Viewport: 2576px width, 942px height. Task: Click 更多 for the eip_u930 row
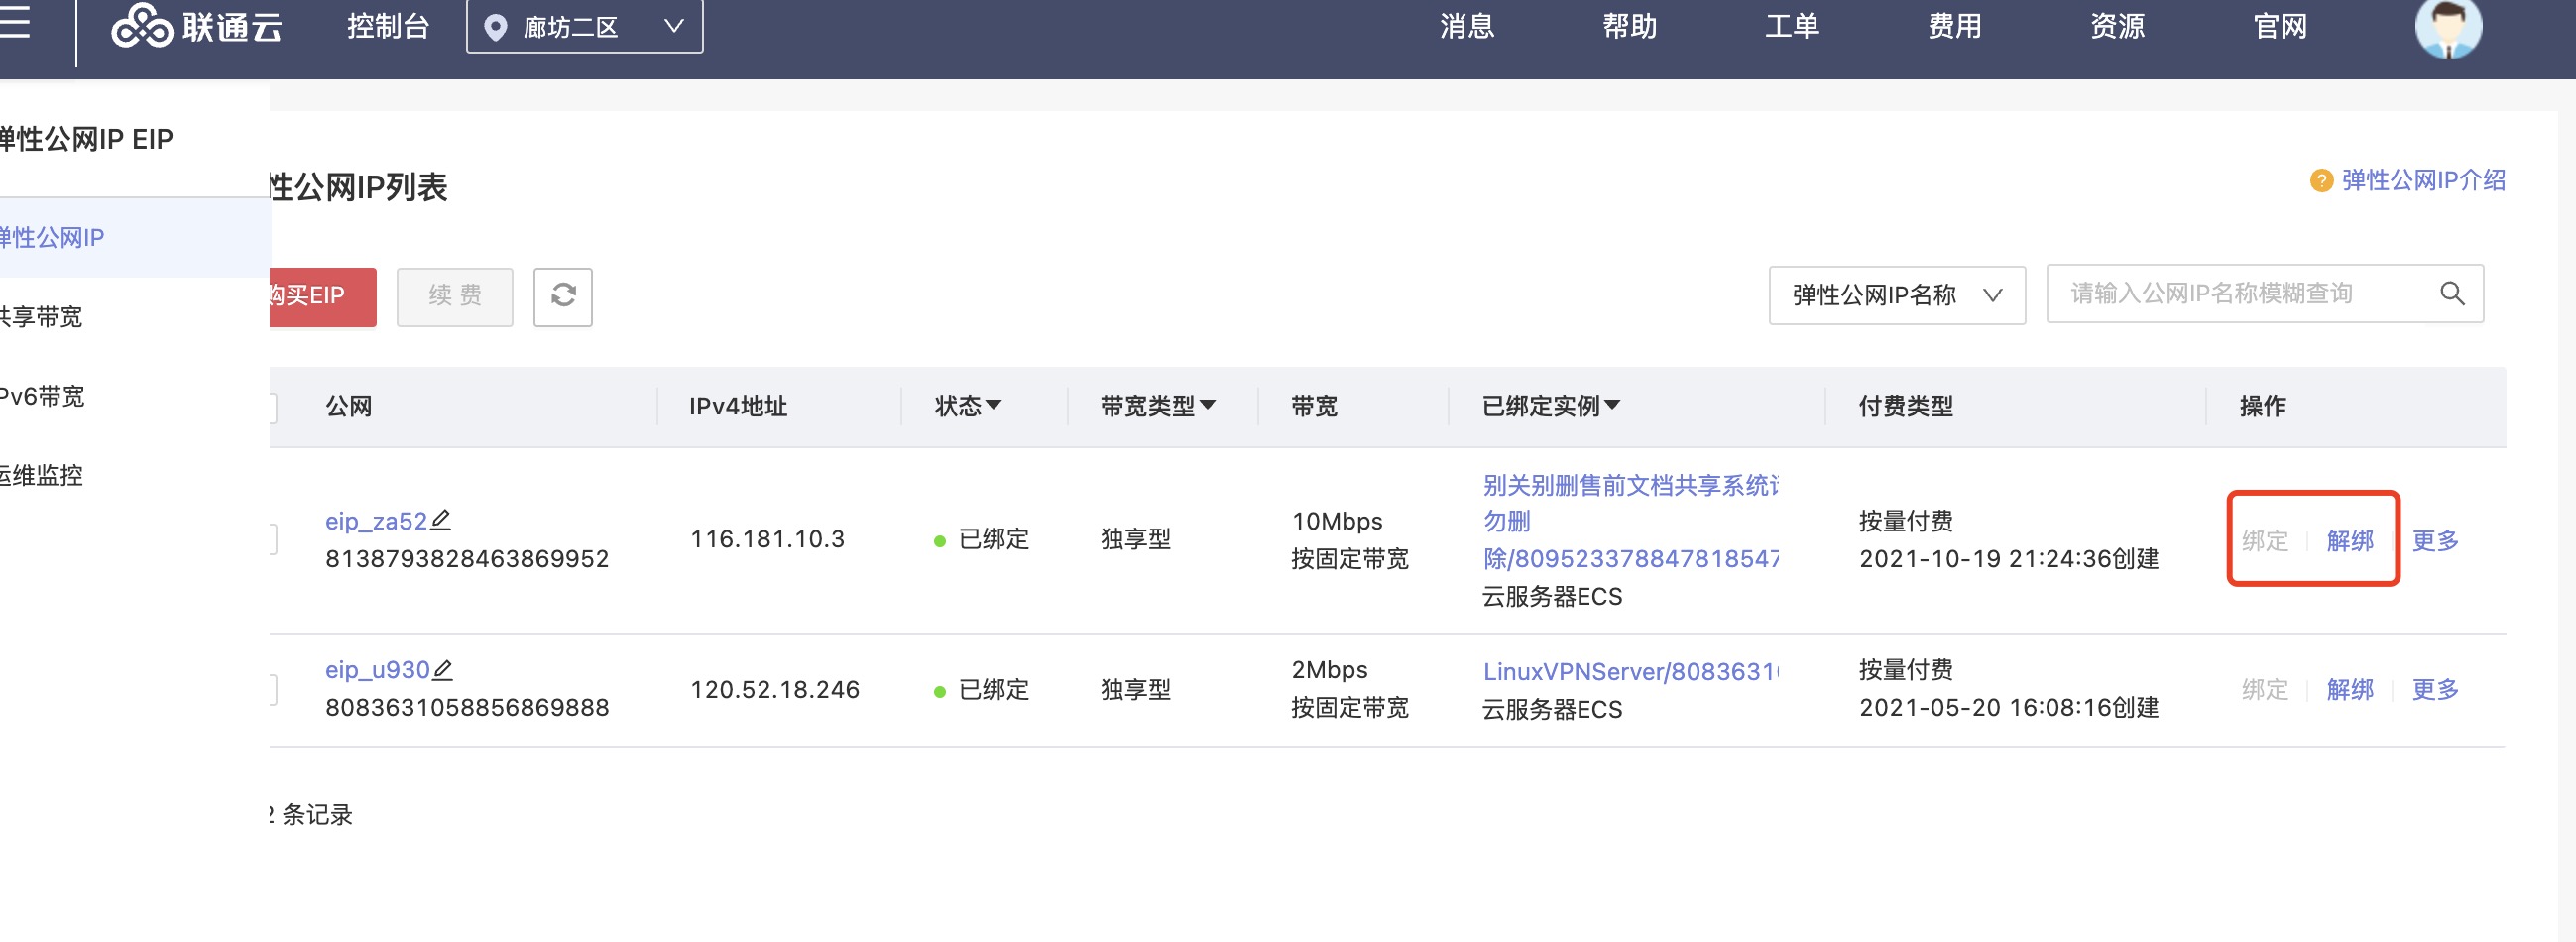[2434, 689]
